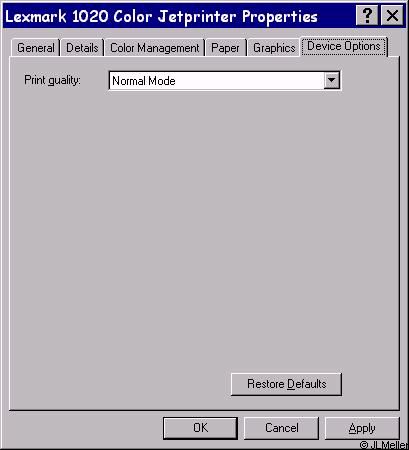
Task: Click the question mark help button
Action: tap(367, 16)
